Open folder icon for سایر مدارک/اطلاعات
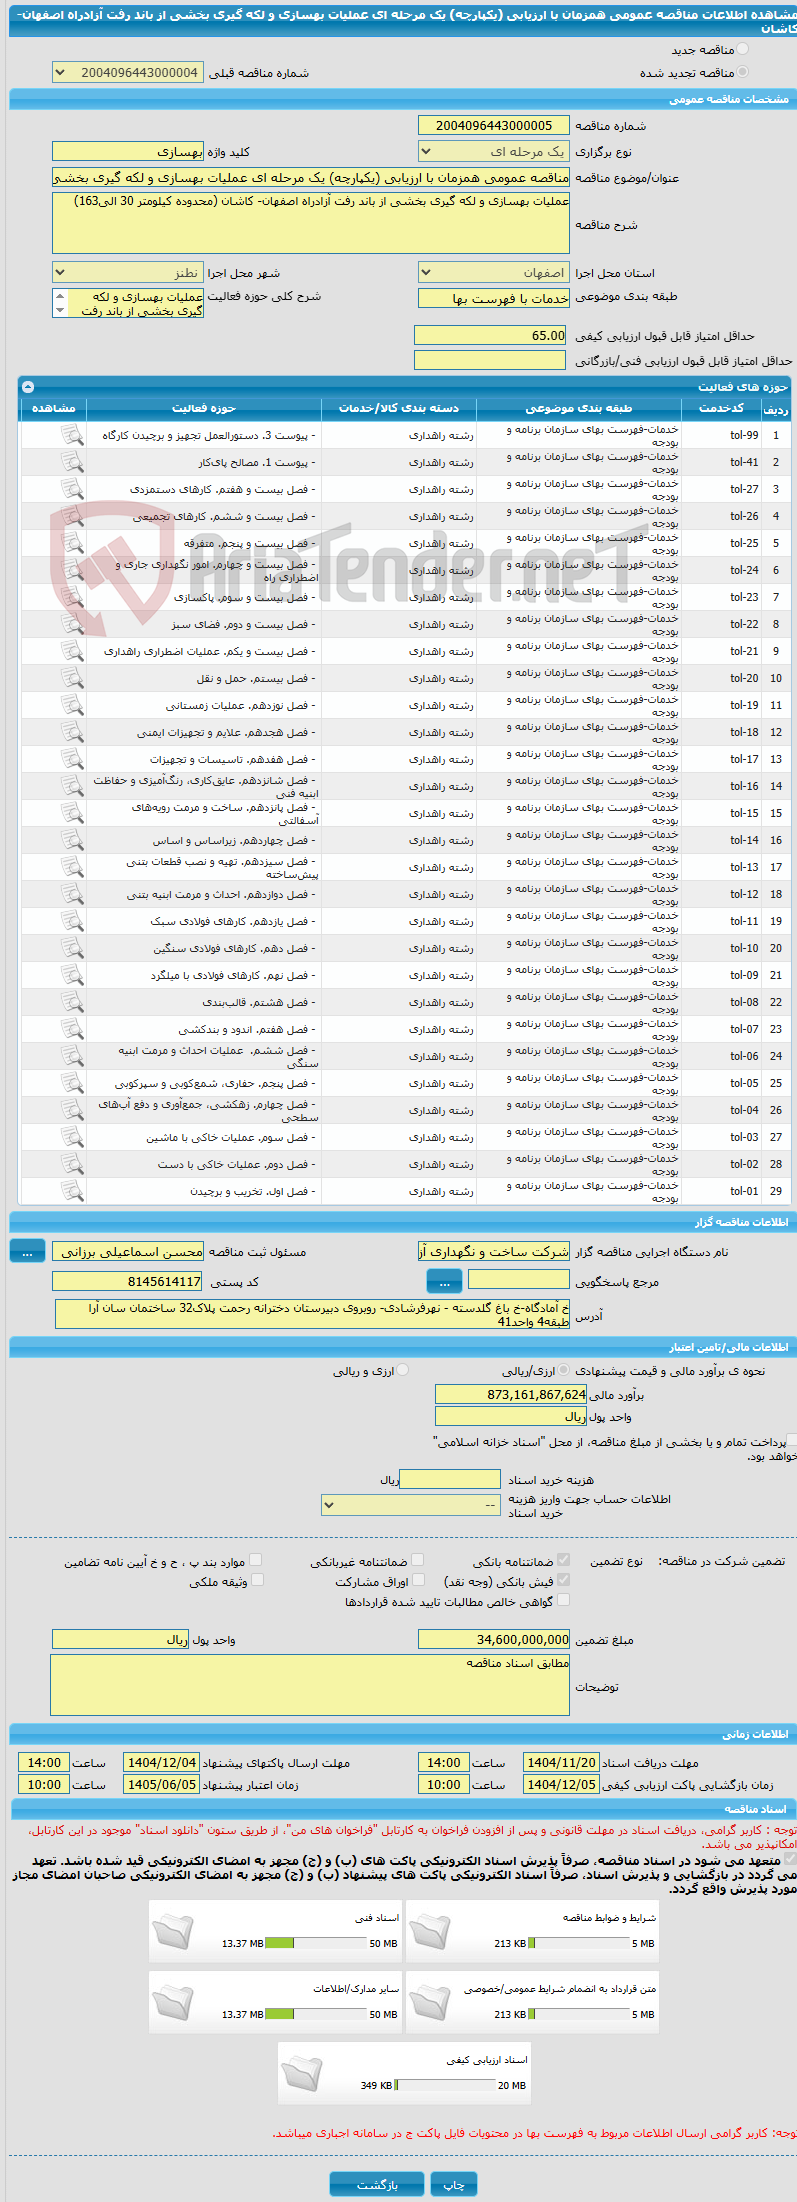 tap(173, 2001)
